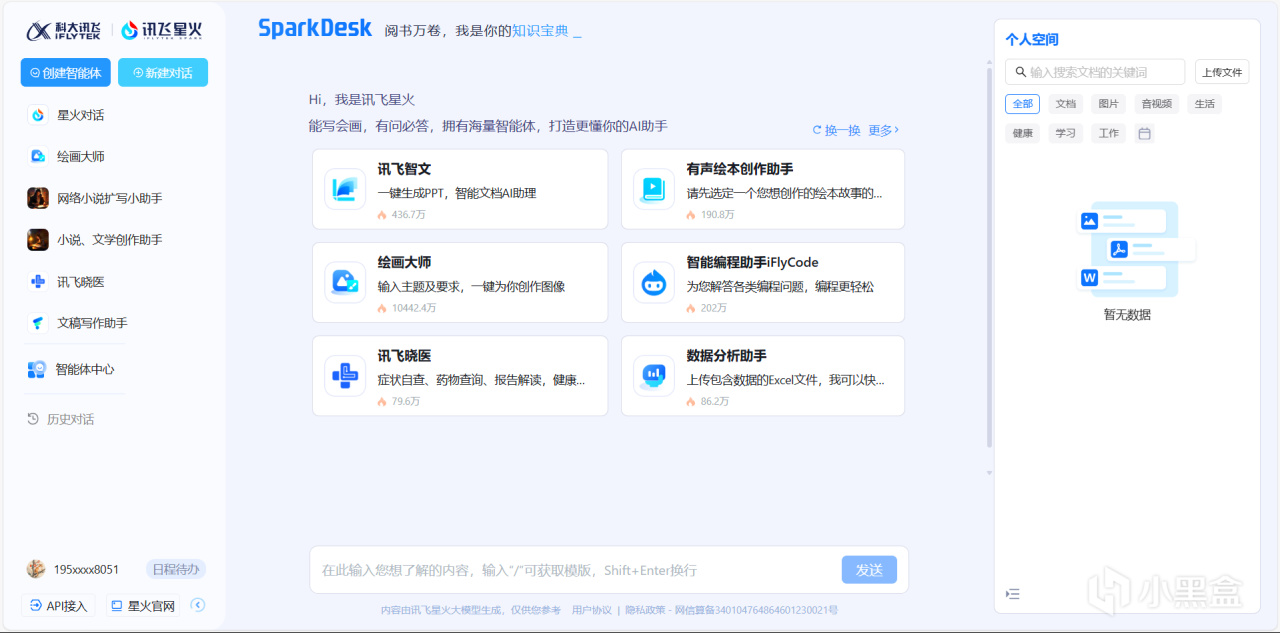The image size is (1280, 633).
Task: Click the user avatar for 195xxxx8051
Action: coord(36,569)
